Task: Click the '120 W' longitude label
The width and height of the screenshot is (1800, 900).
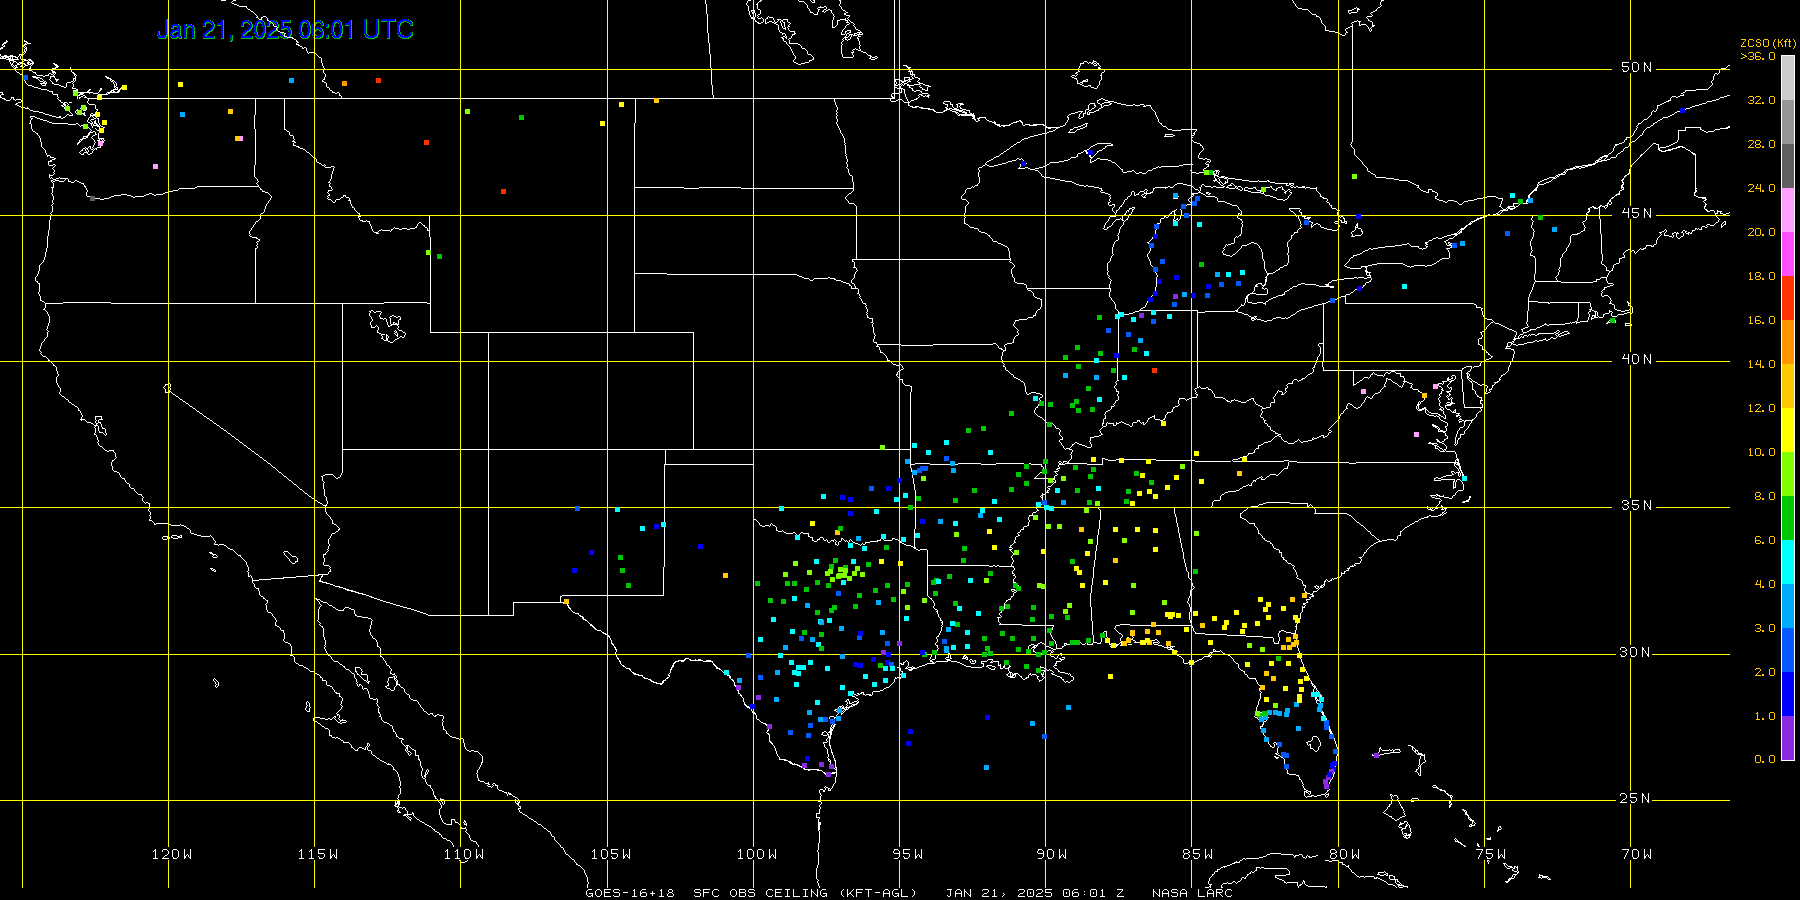Action: [172, 854]
